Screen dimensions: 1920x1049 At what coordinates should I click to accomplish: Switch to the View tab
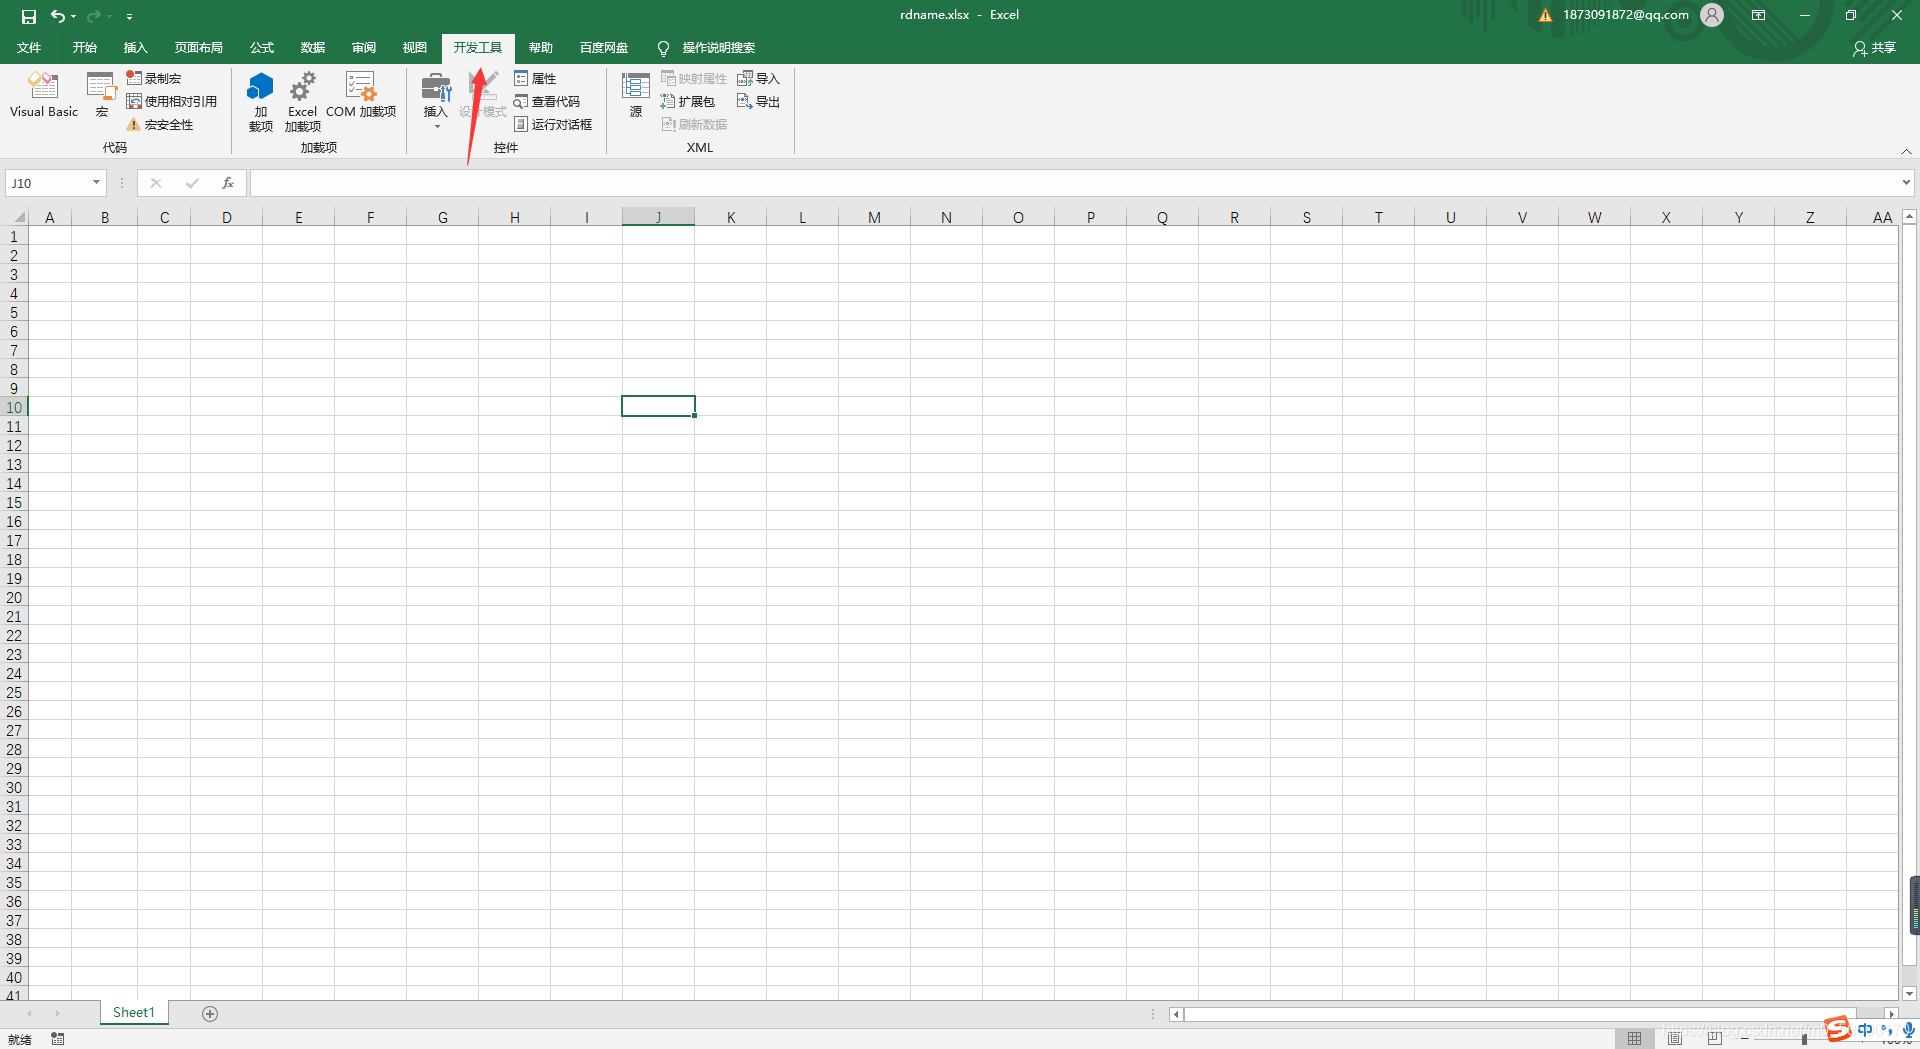[x=415, y=48]
